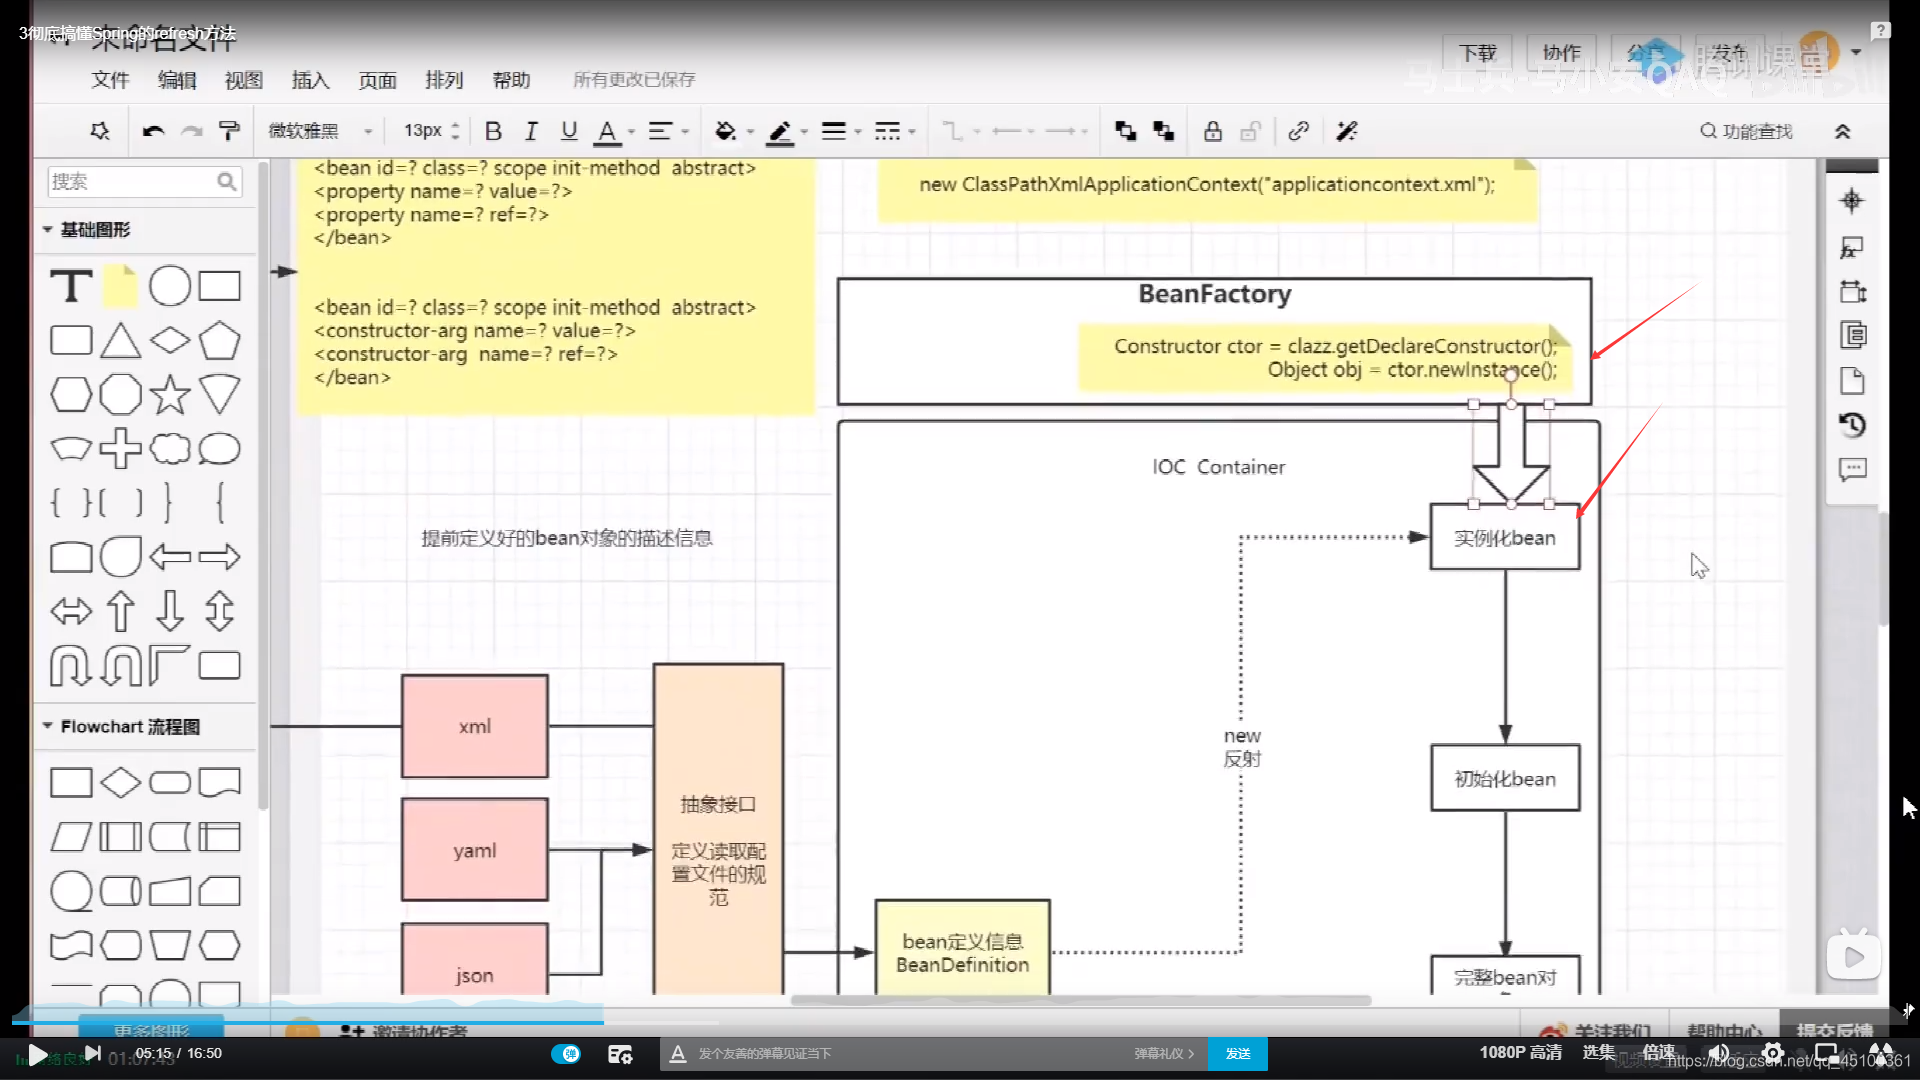The height and width of the screenshot is (1080, 1920).
Task: Click the redo arrow in toolbar
Action: pyautogui.click(x=192, y=131)
